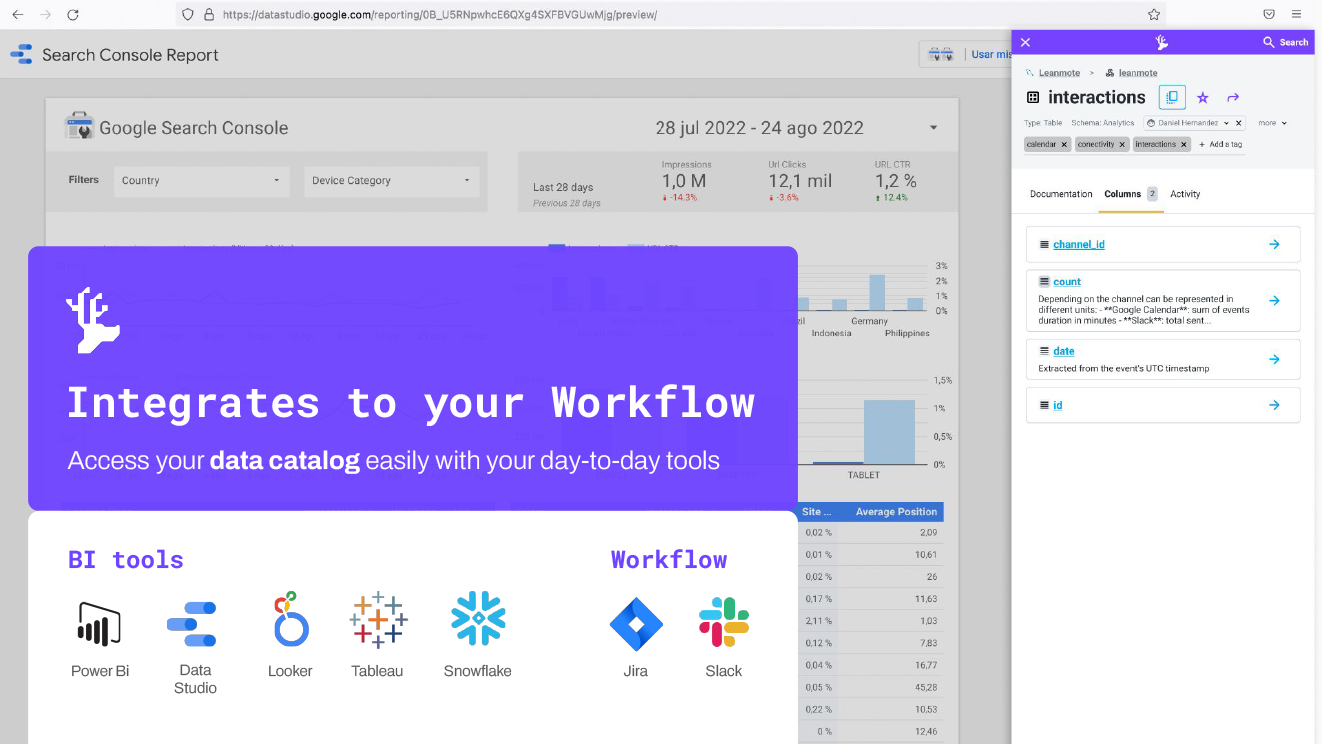The height and width of the screenshot is (744, 1322).
Task: Select the Columns tab
Action: tap(1130, 194)
